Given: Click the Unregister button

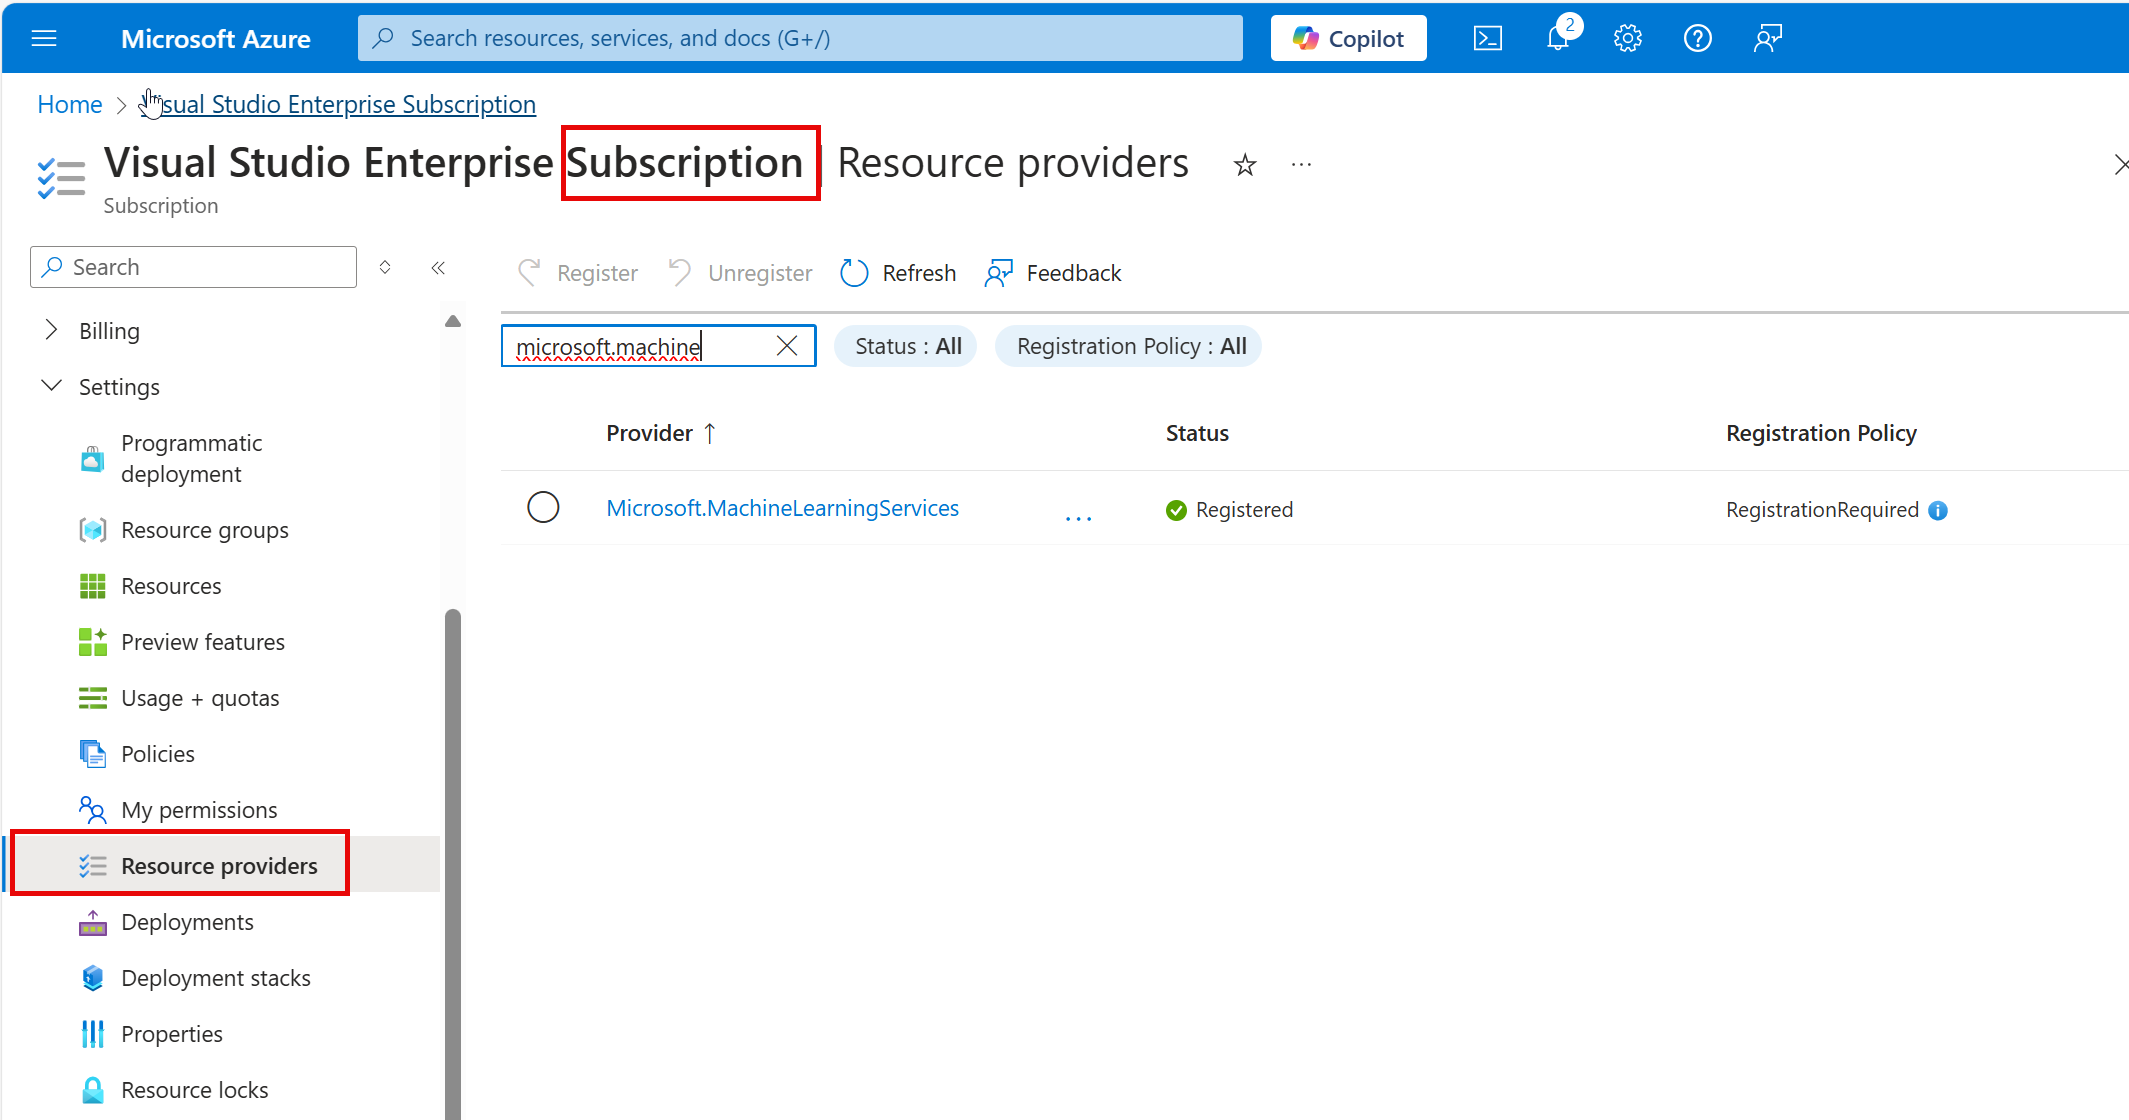Looking at the screenshot, I should click(740, 273).
